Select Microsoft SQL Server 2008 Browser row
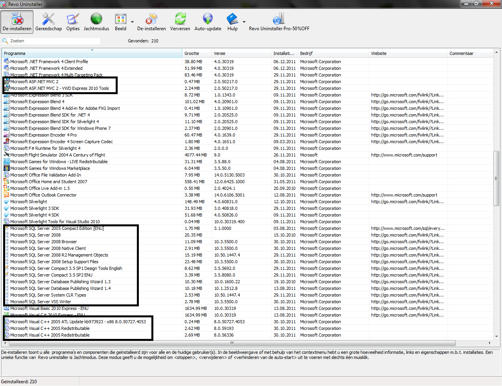The image size is (502, 386). click(x=43, y=242)
